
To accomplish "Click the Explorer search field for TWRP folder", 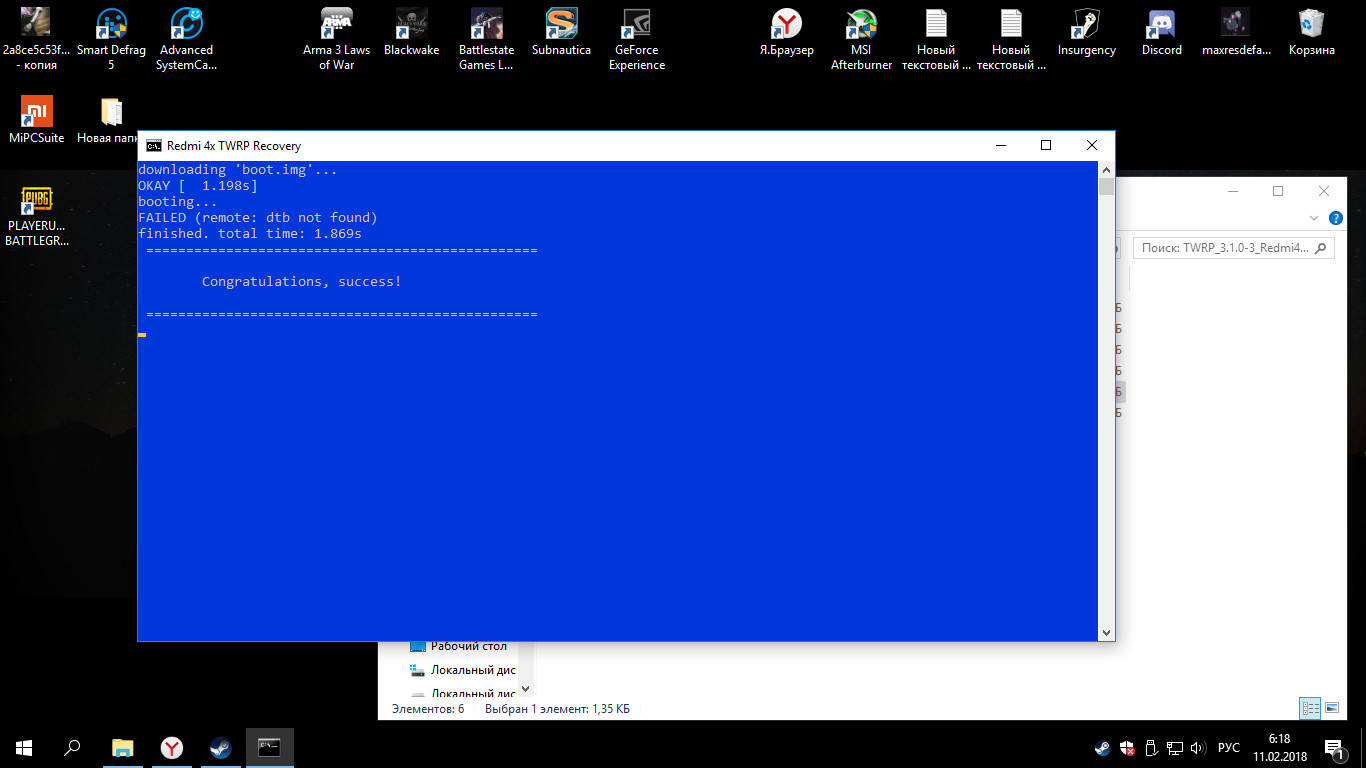I will (1225, 248).
